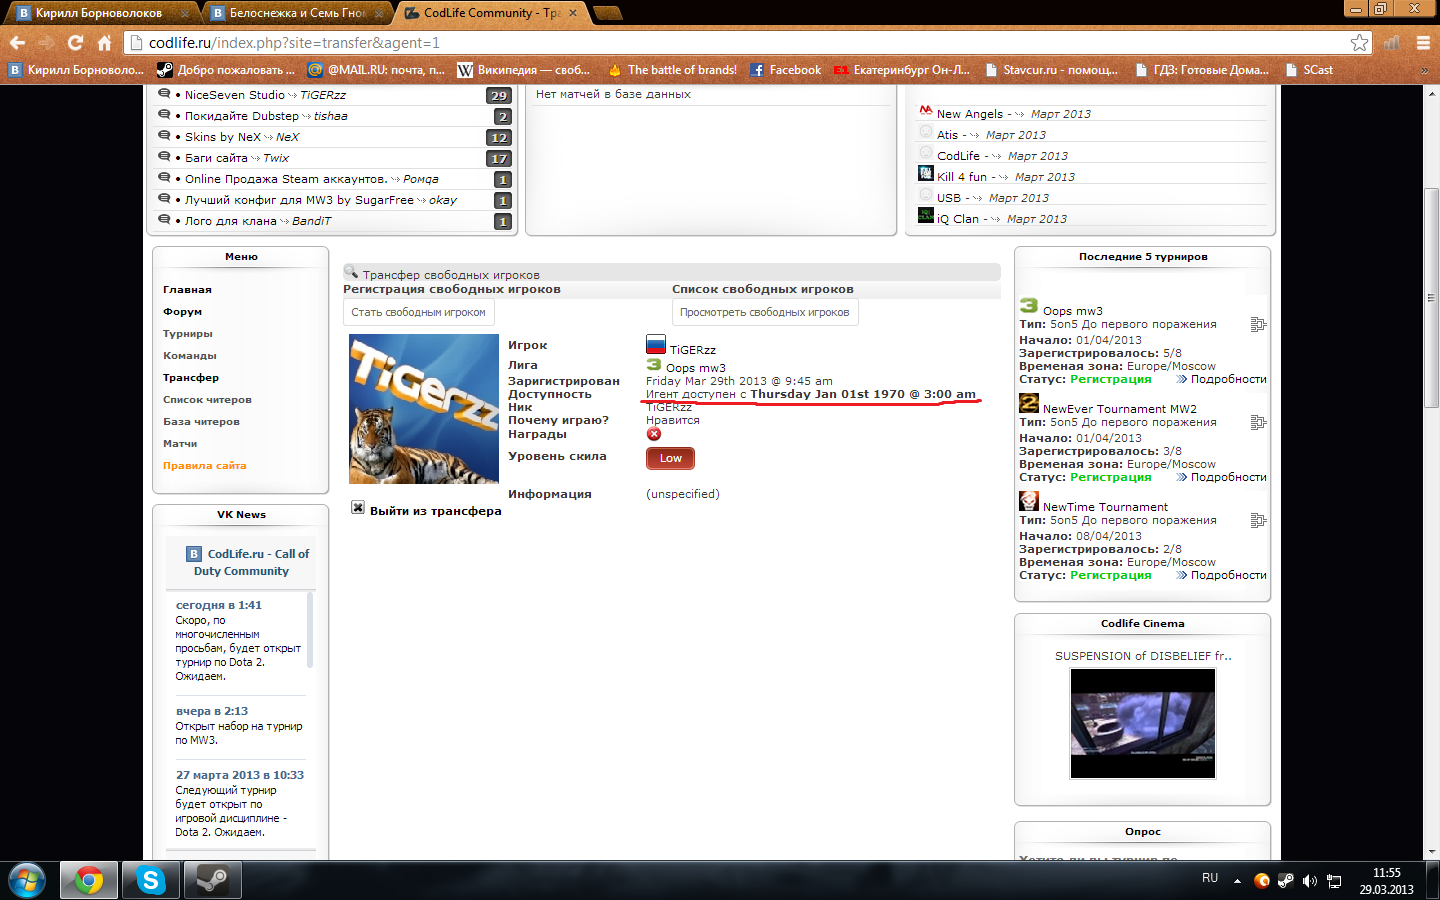1440x900 pixels.
Task: Play SUSPENSION of DISBELIEF video thumbnail
Action: coord(1143,723)
